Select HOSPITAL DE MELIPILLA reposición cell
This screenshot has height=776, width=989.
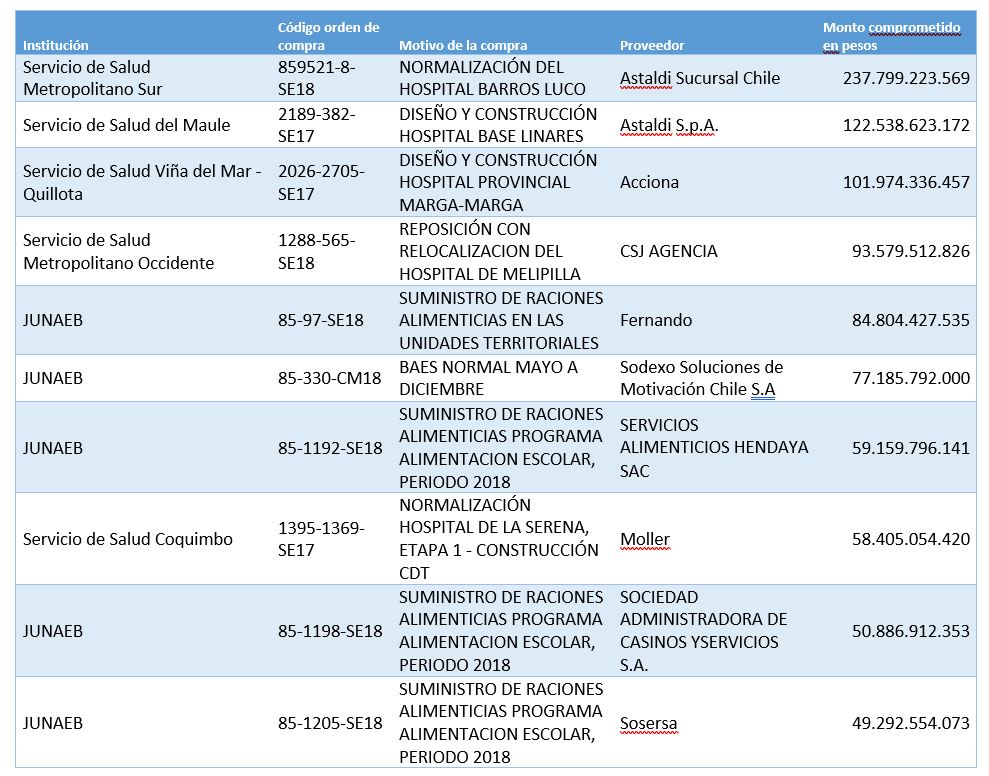(x=489, y=251)
